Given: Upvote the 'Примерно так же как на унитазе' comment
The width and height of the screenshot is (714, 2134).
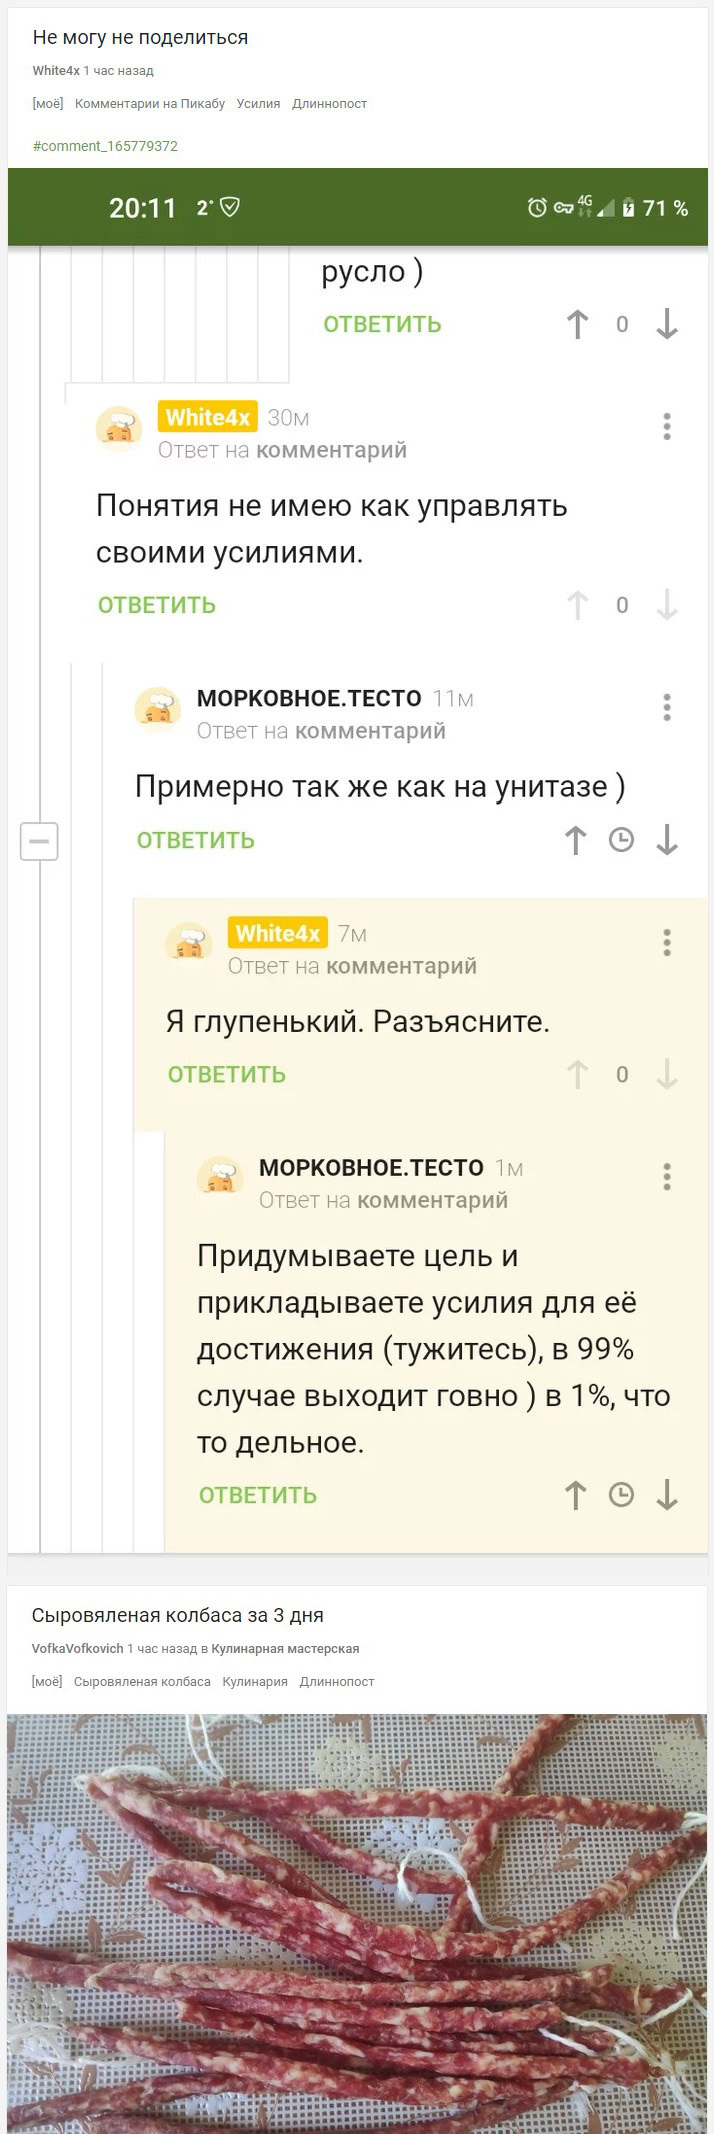Looking at the screenshot, I should [x=576, y=840].
